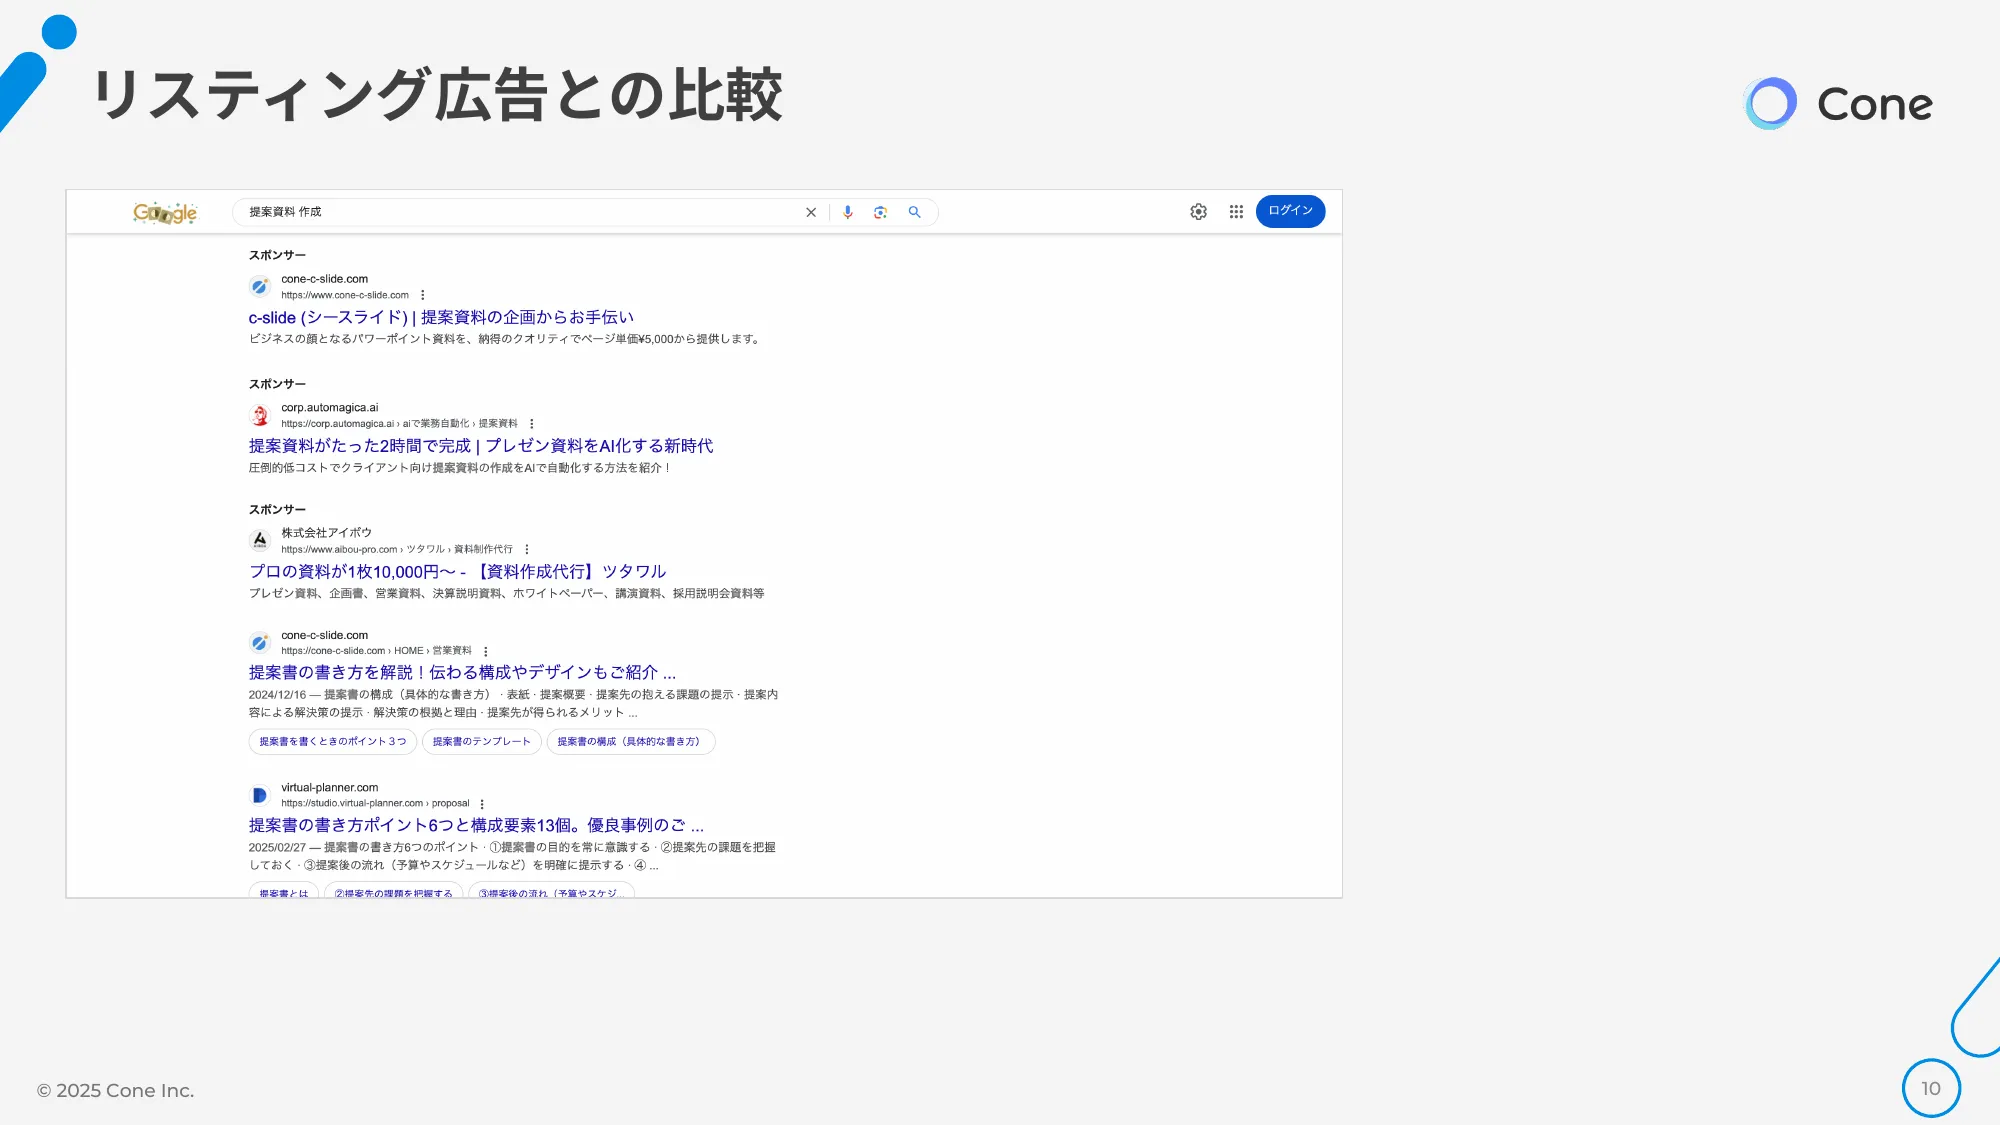Click the cone-c-slide.com favicon
This screenshot has width=2000, height=1125.
click(260, 287)
